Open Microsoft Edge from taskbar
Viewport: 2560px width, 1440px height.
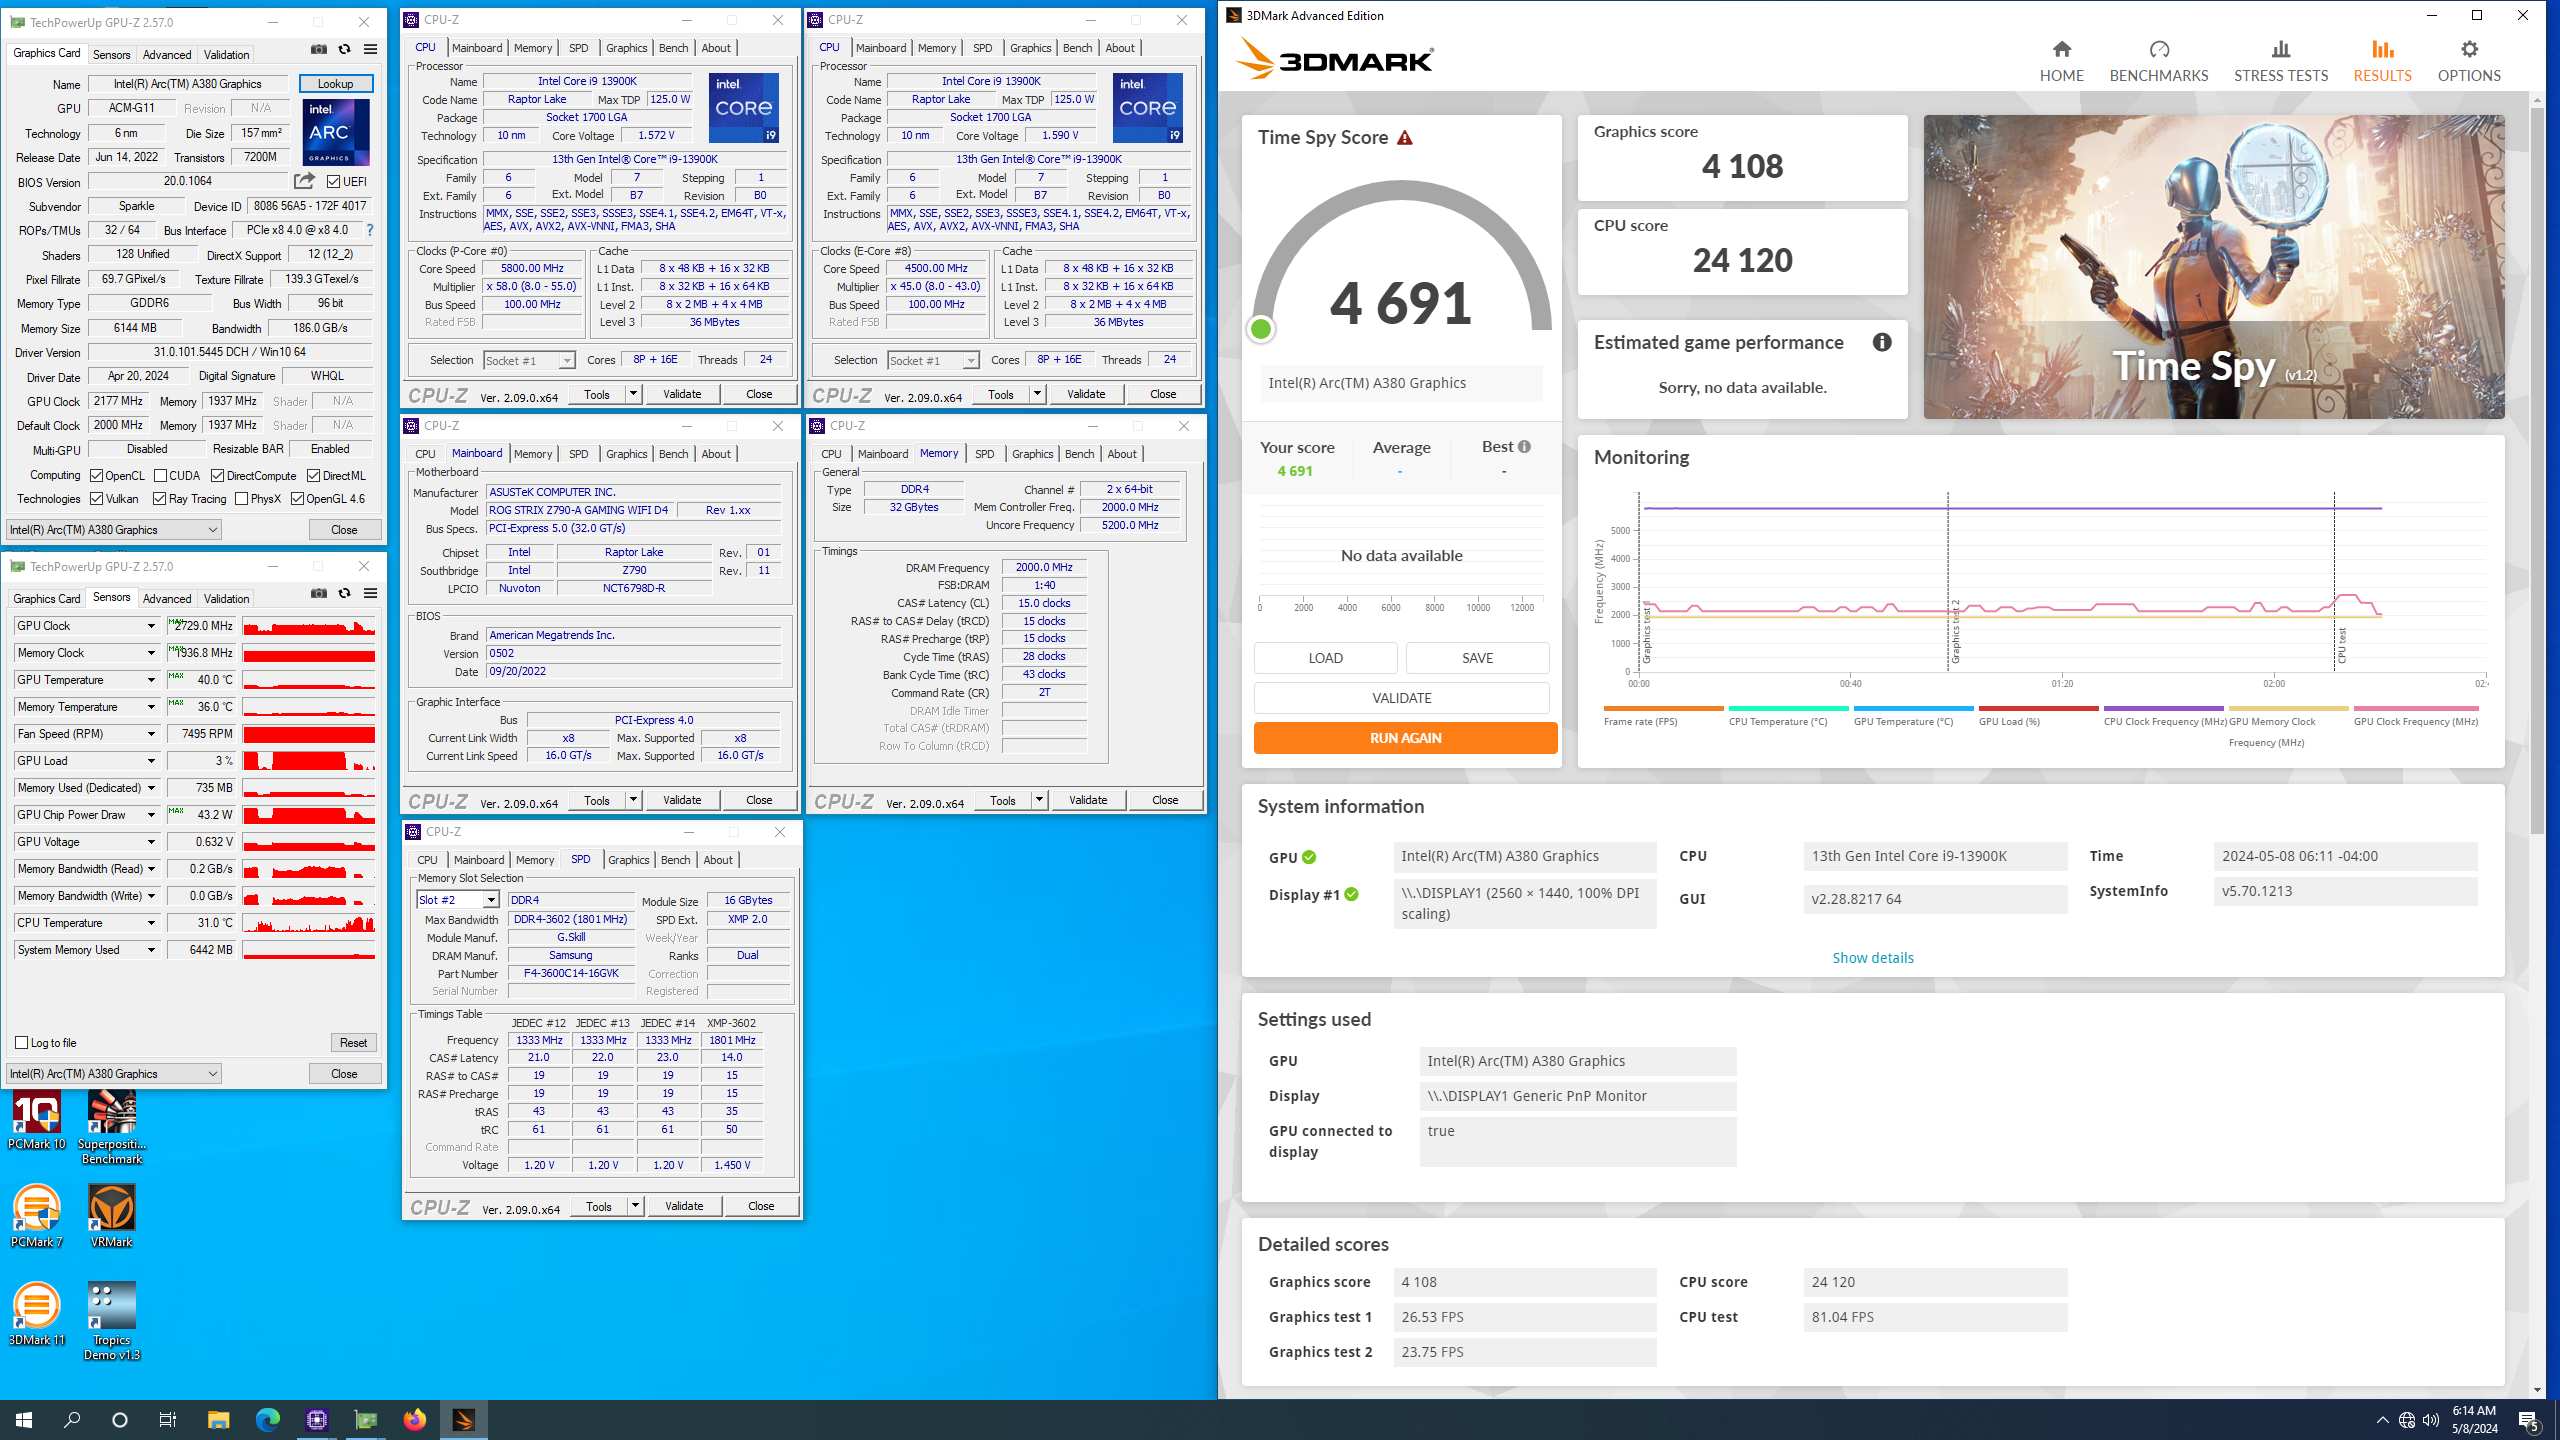tap(267, 1419)
